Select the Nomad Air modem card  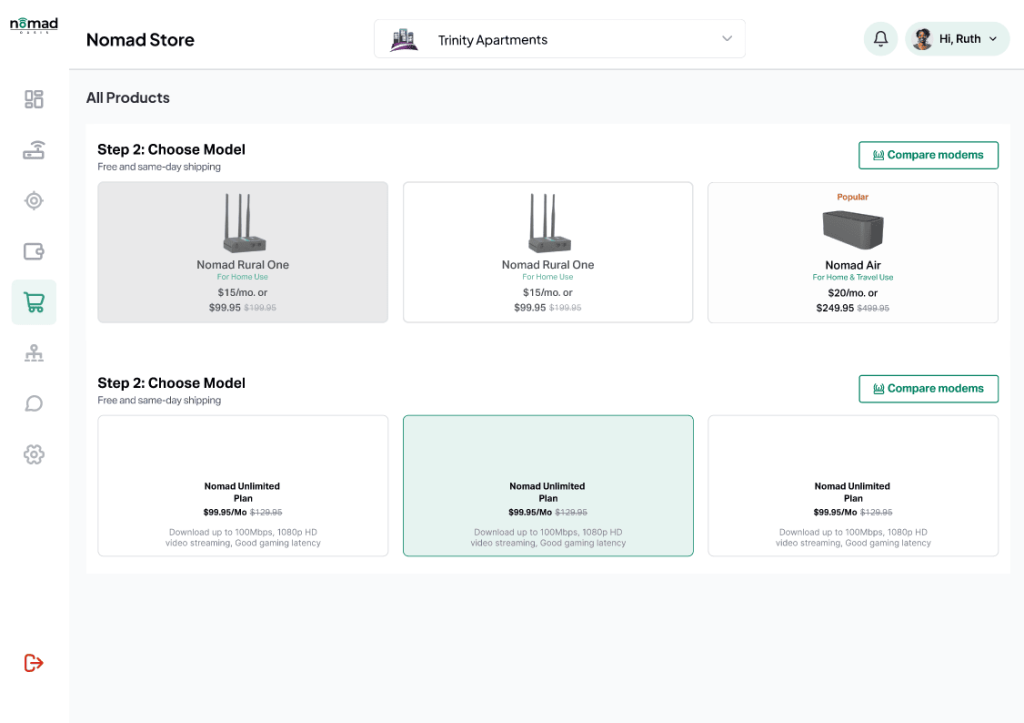point(852,252)
